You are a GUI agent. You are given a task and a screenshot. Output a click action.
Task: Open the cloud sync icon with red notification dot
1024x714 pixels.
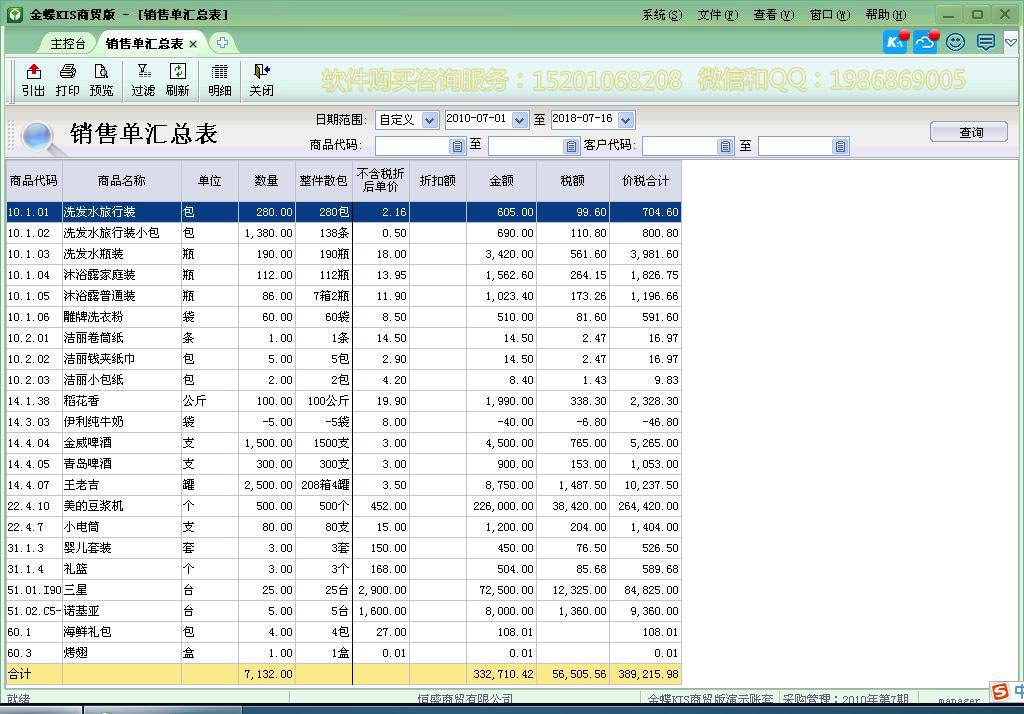(x=923, y=42)
